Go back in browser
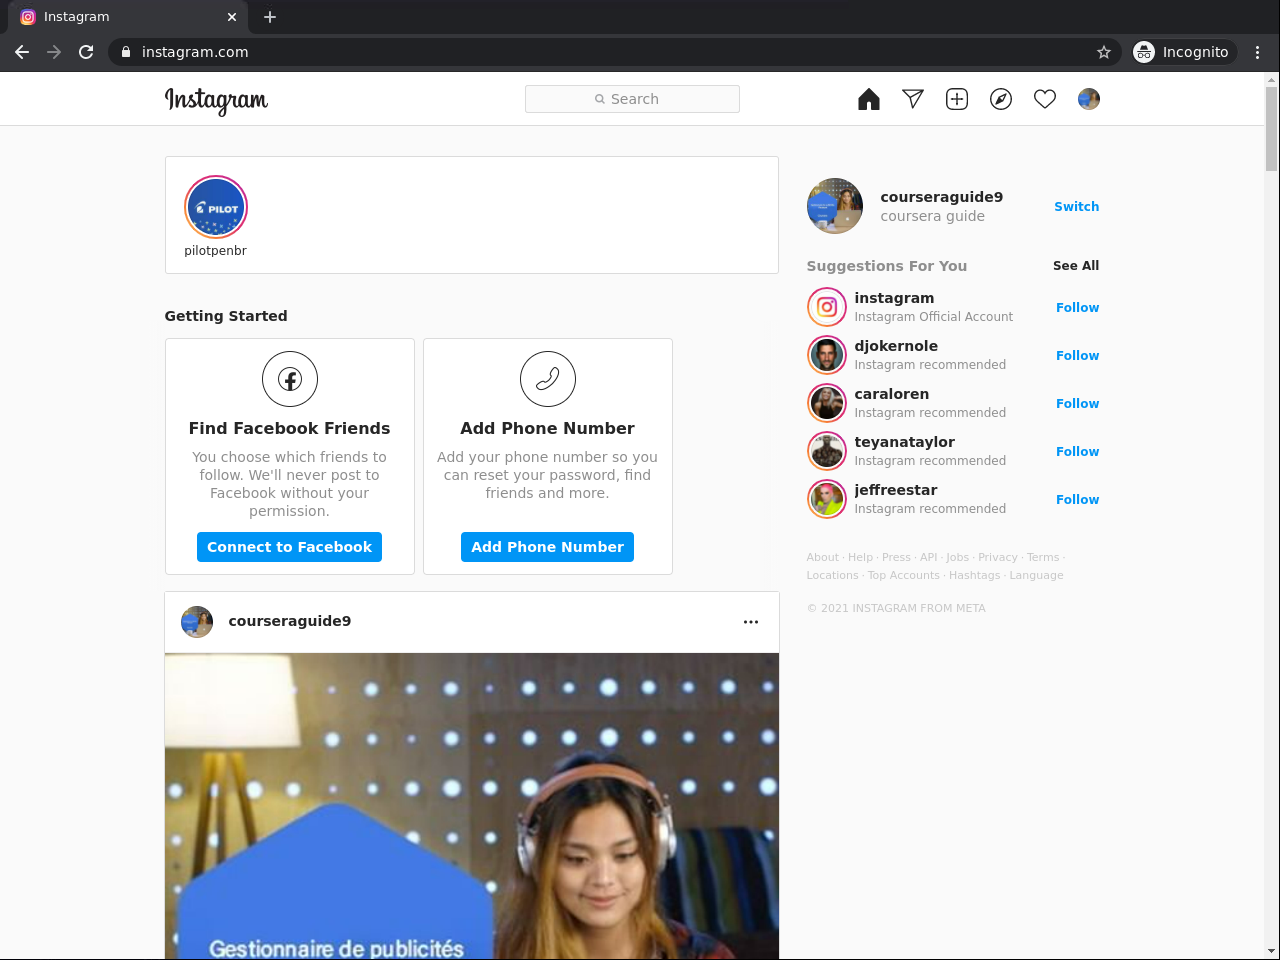The height and width of the screenshot is (960, 1280). pyautogui.click(x=22, y=52)
